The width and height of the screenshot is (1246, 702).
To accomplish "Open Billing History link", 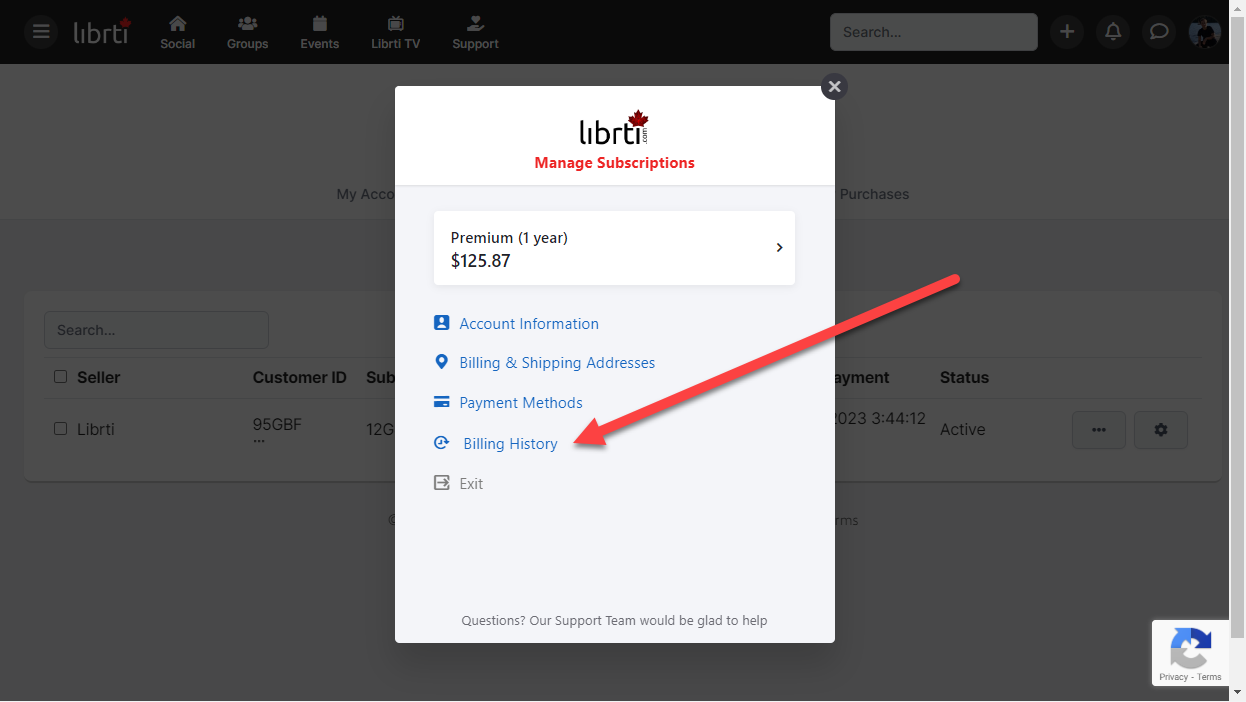I will coord(510,444).
